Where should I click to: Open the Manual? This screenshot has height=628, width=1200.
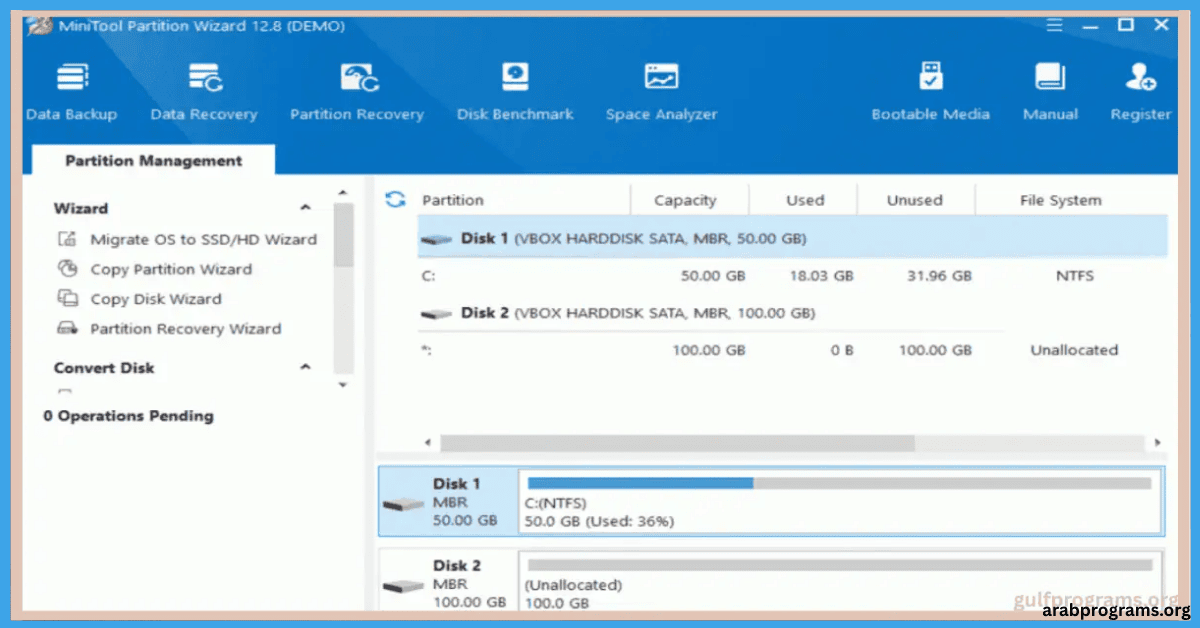[x=1050, y=92]
